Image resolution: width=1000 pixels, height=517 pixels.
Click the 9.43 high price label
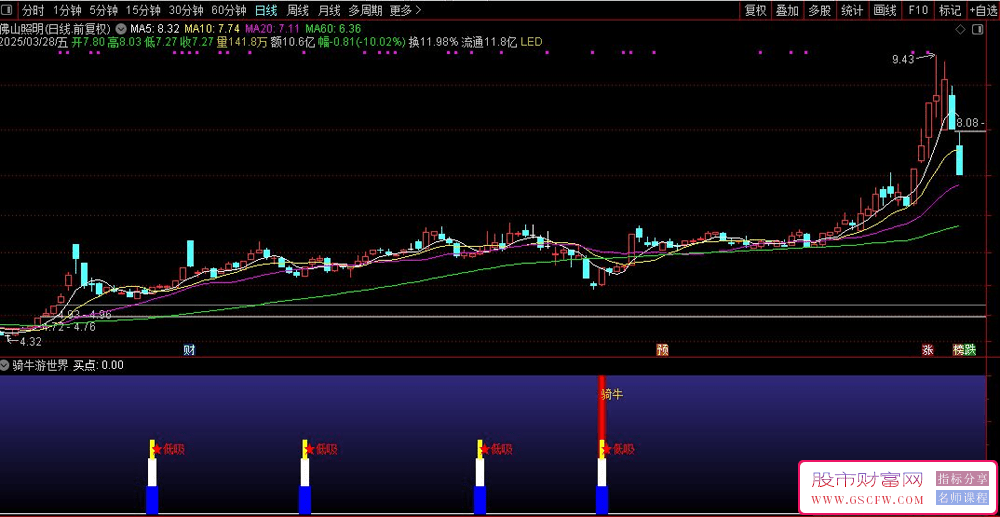903,59
